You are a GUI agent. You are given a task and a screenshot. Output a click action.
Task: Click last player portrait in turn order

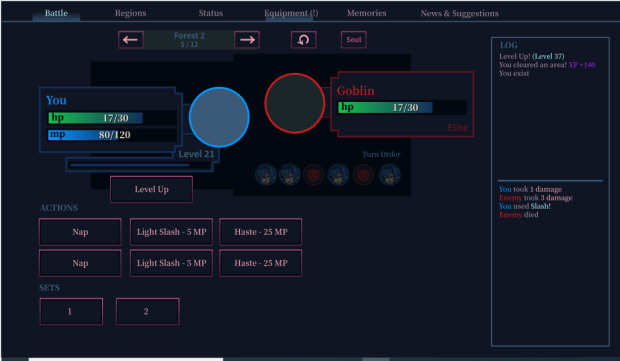coord(389,174)
